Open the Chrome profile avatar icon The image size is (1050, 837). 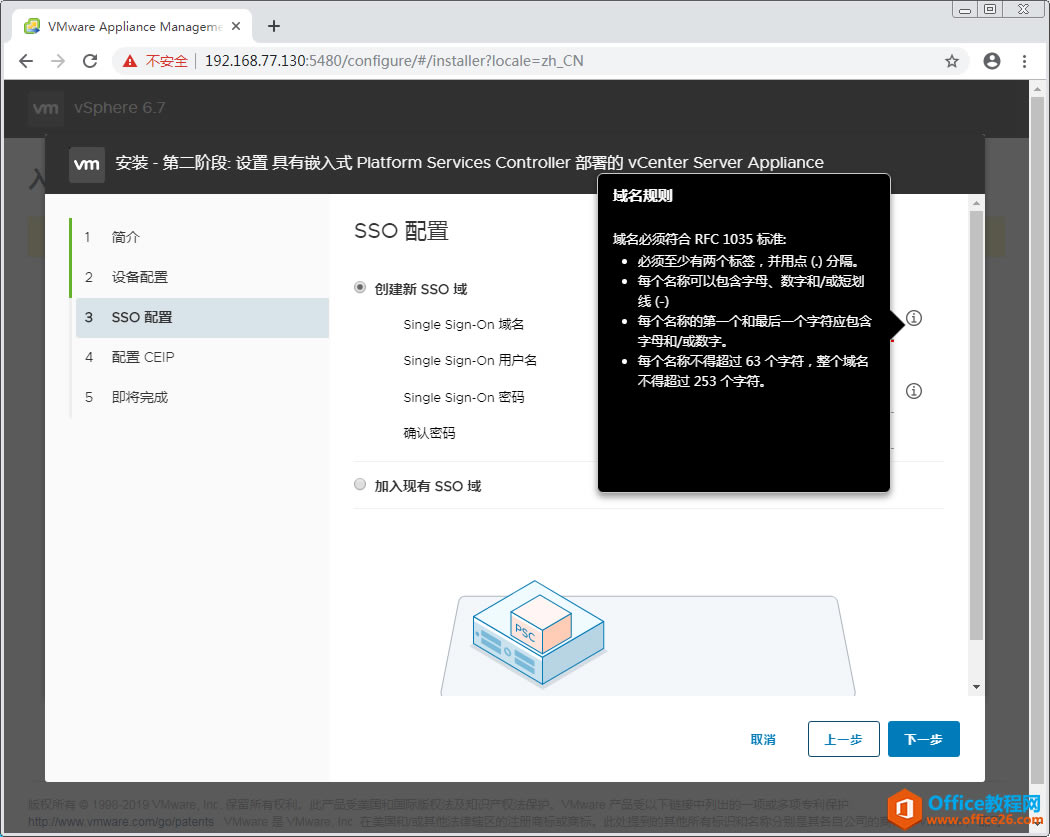pyautogui.click(x=992, y=61)
